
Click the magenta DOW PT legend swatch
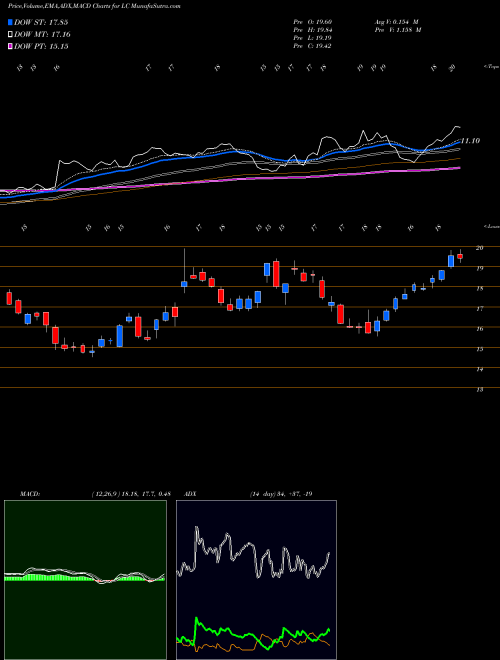[10, 47]
